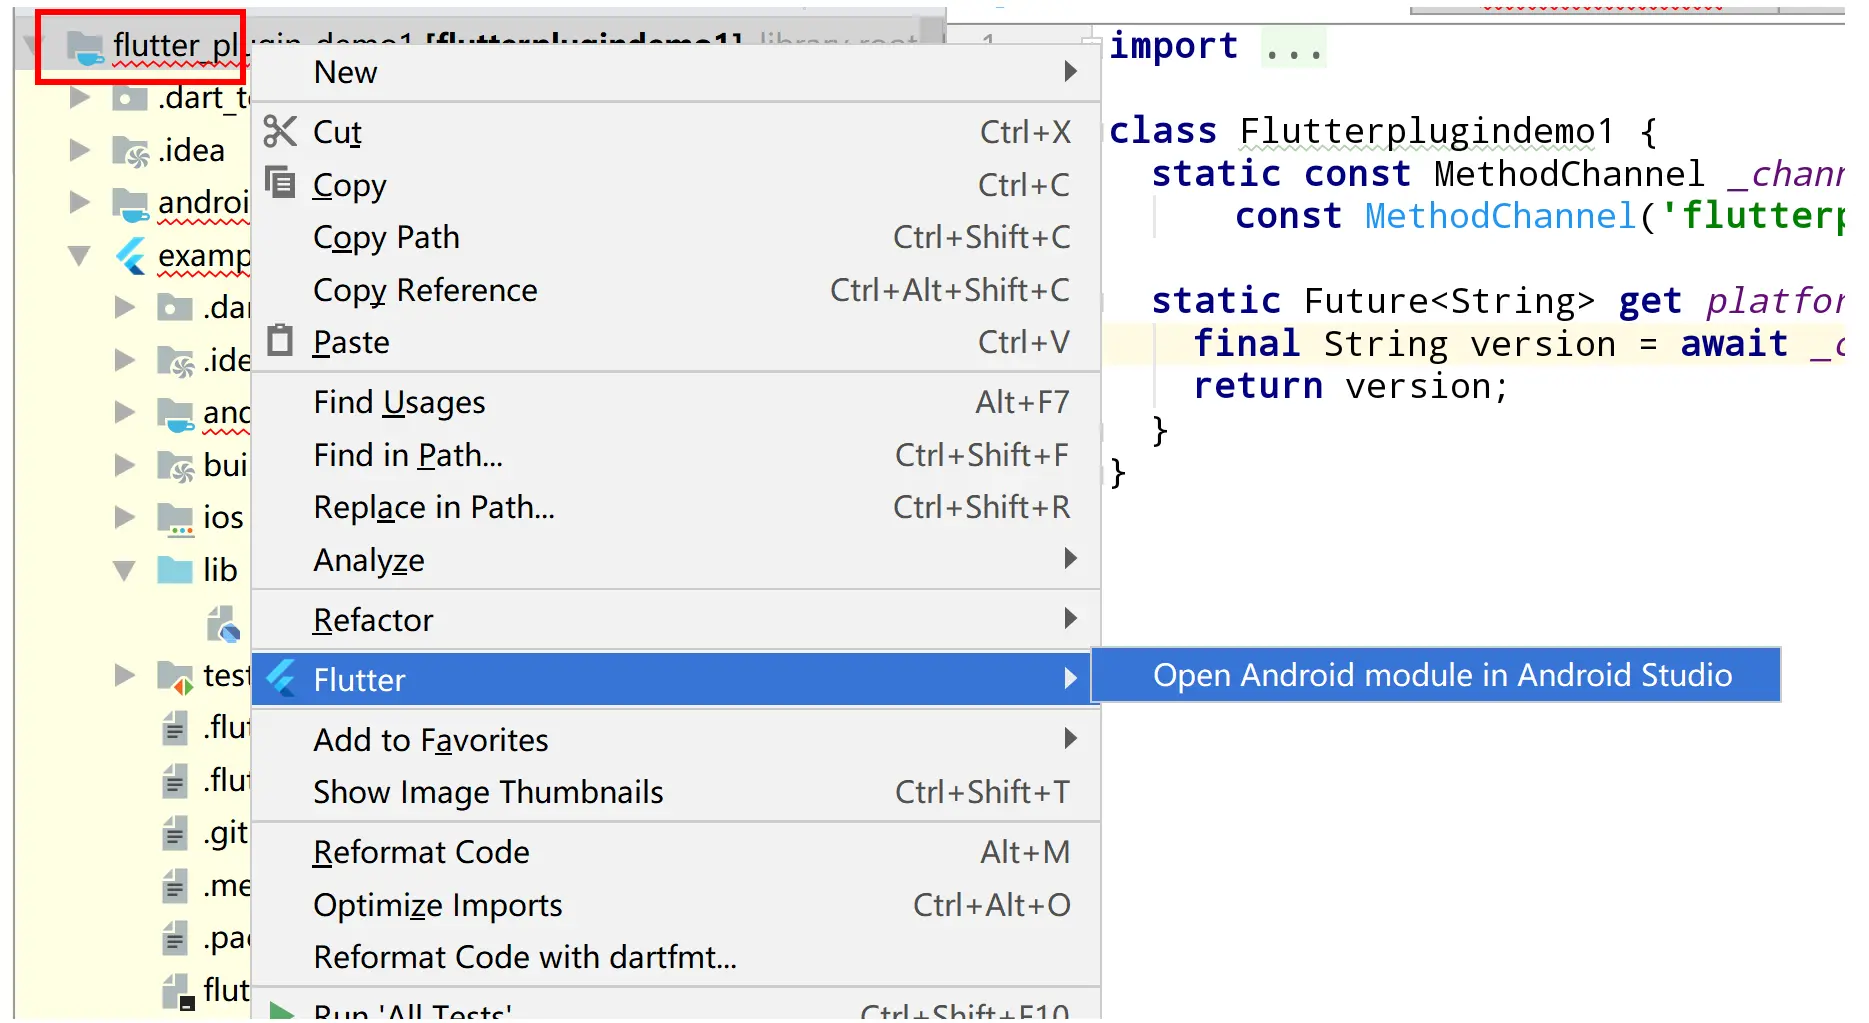Click the 'final String version' declaration
This screenshot has height=1023, width=1869.
(1404, 344)
